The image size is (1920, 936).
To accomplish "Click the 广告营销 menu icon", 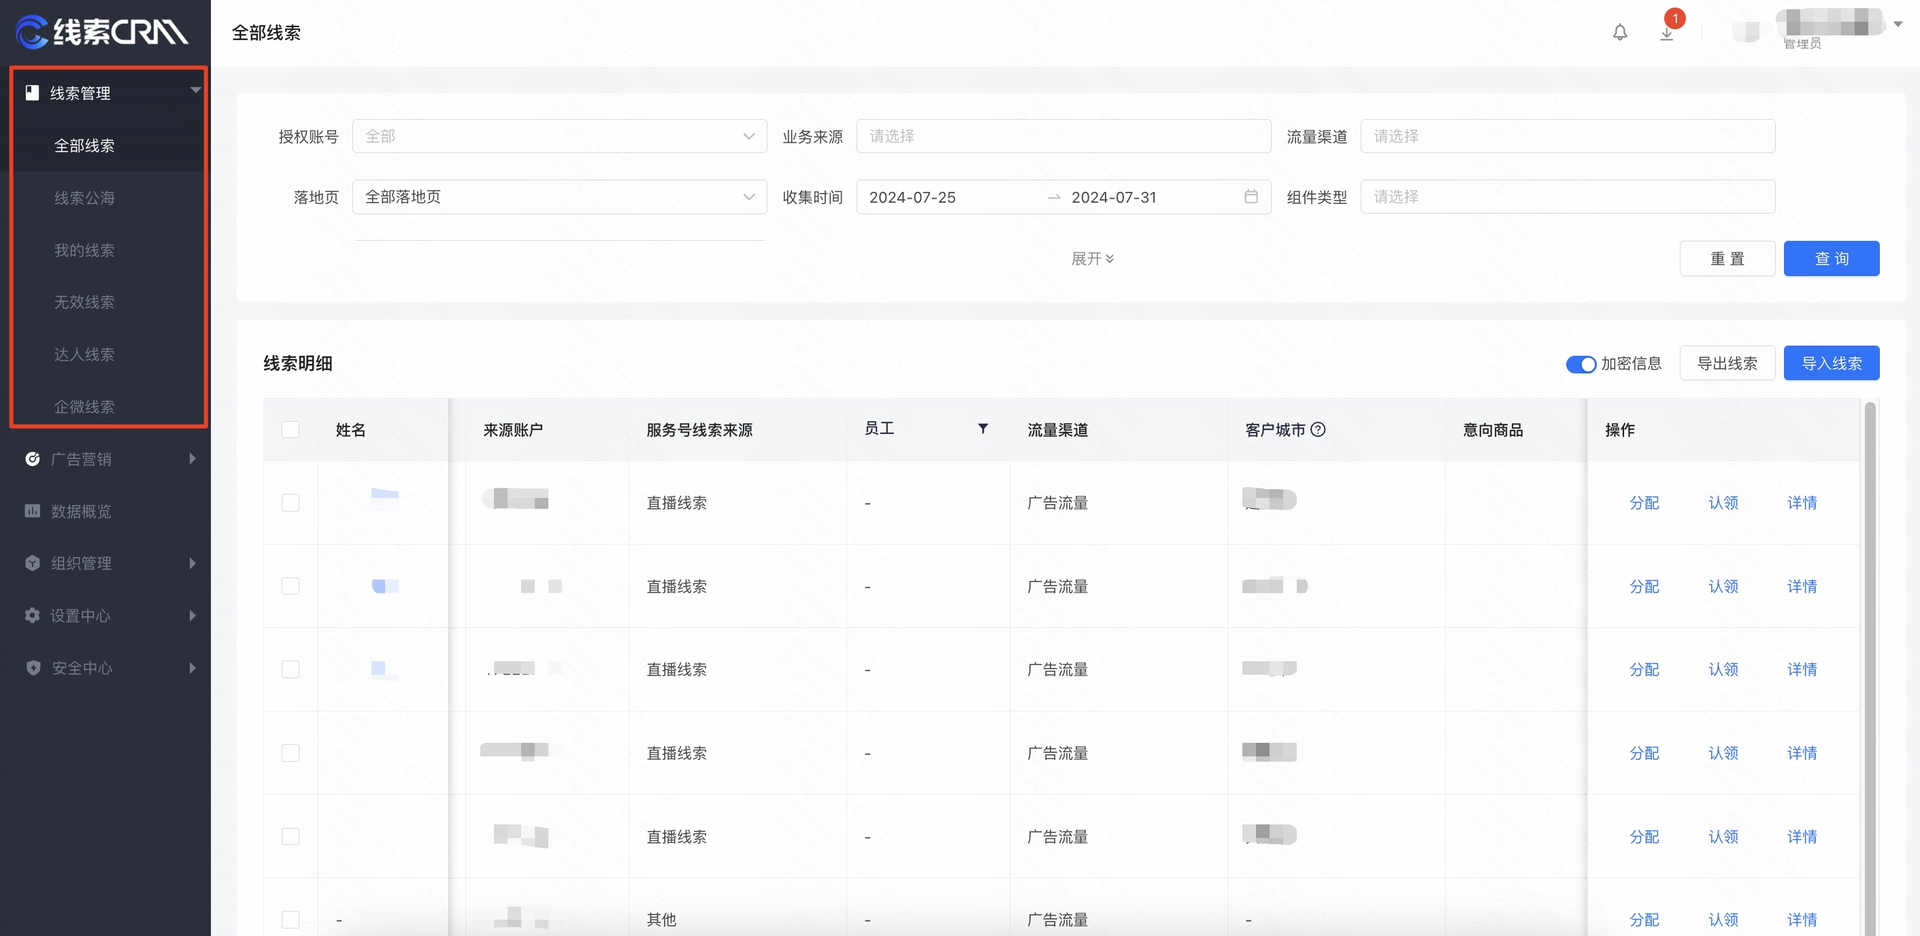I will pyautogui.click(x=32, y=459).
